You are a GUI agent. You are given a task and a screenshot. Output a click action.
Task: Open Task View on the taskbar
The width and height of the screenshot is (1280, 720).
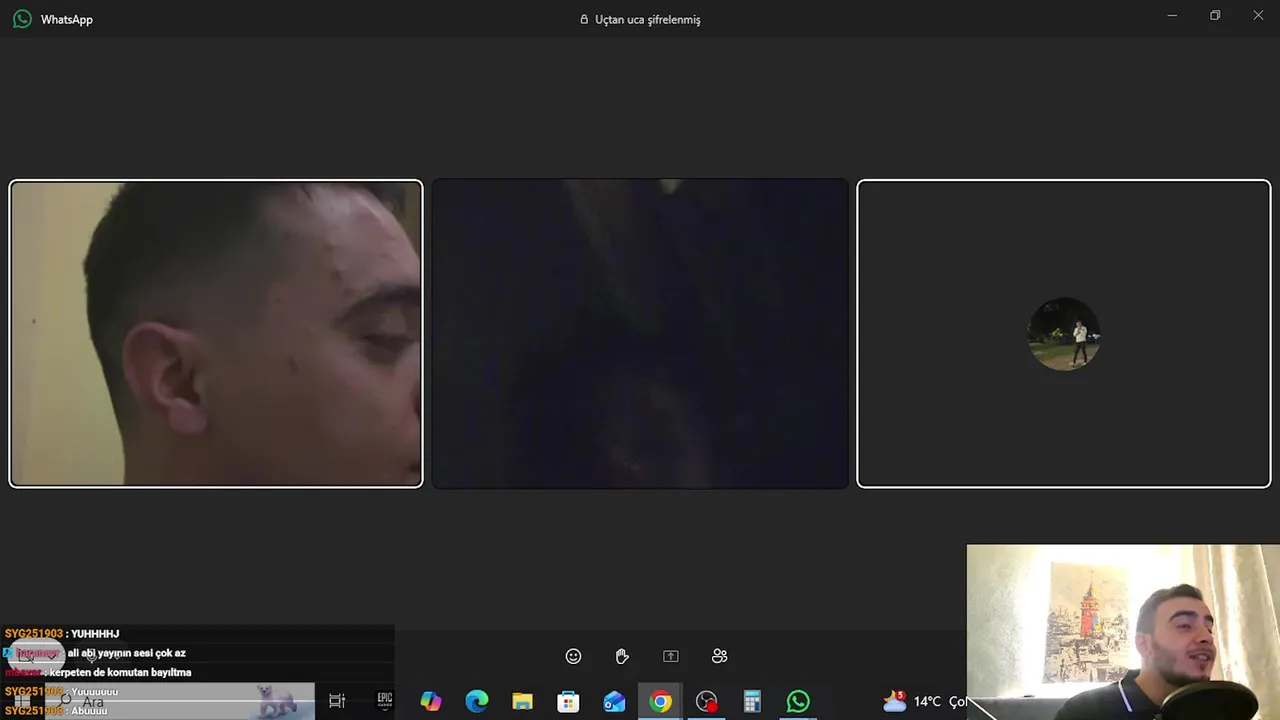(337, 701)
